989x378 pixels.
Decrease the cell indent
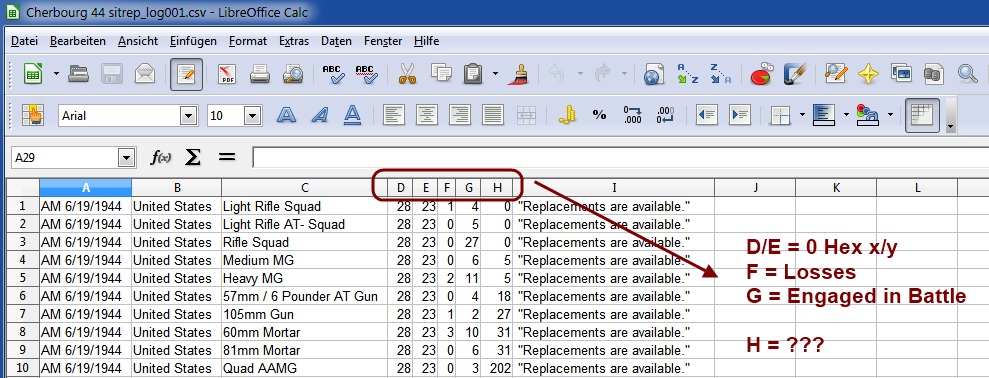[x=707, y=115]
